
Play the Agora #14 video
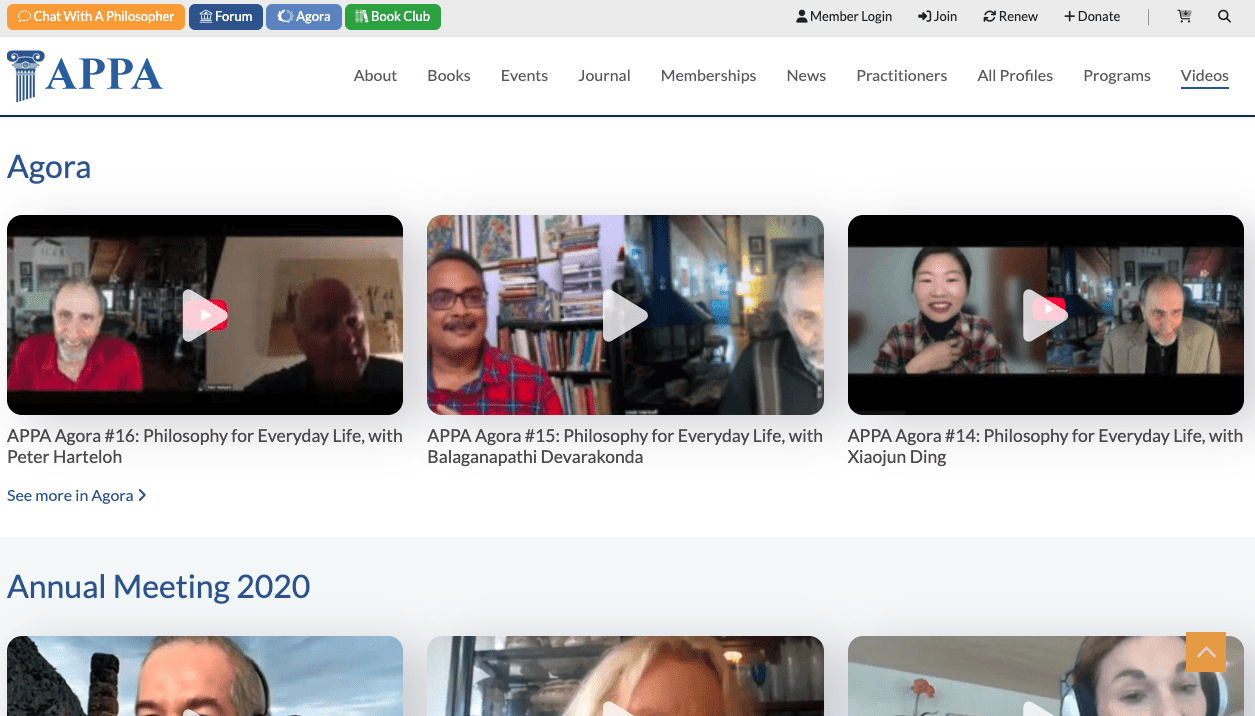[x=1045, y=315]
